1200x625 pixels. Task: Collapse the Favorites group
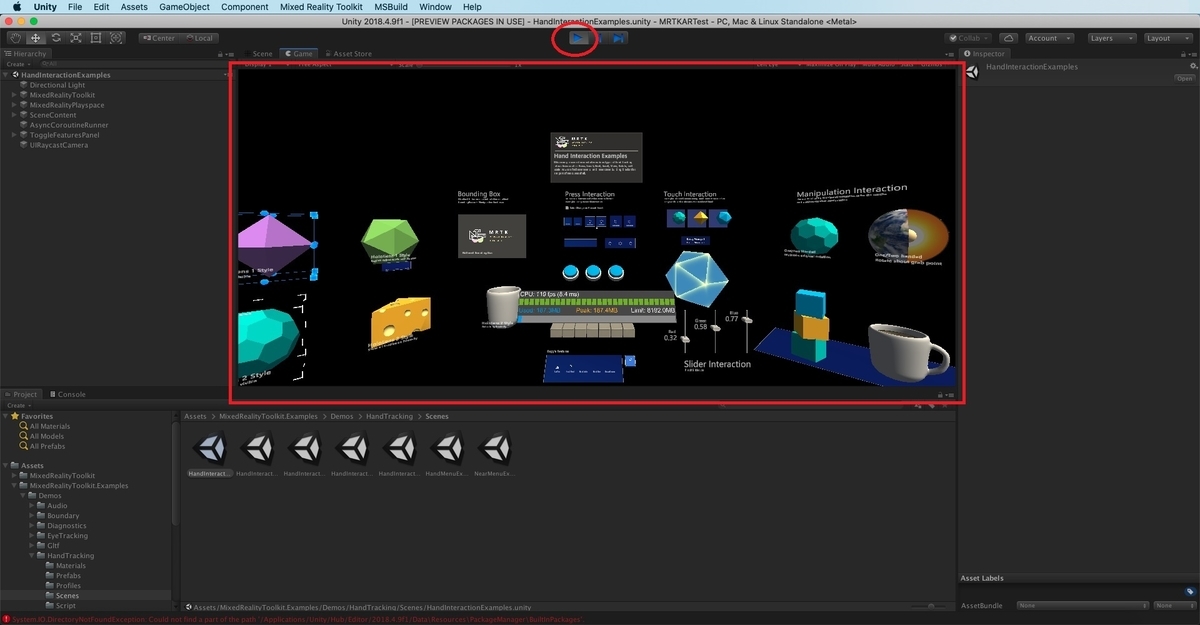pyautogui.click(x=7, y=416)
